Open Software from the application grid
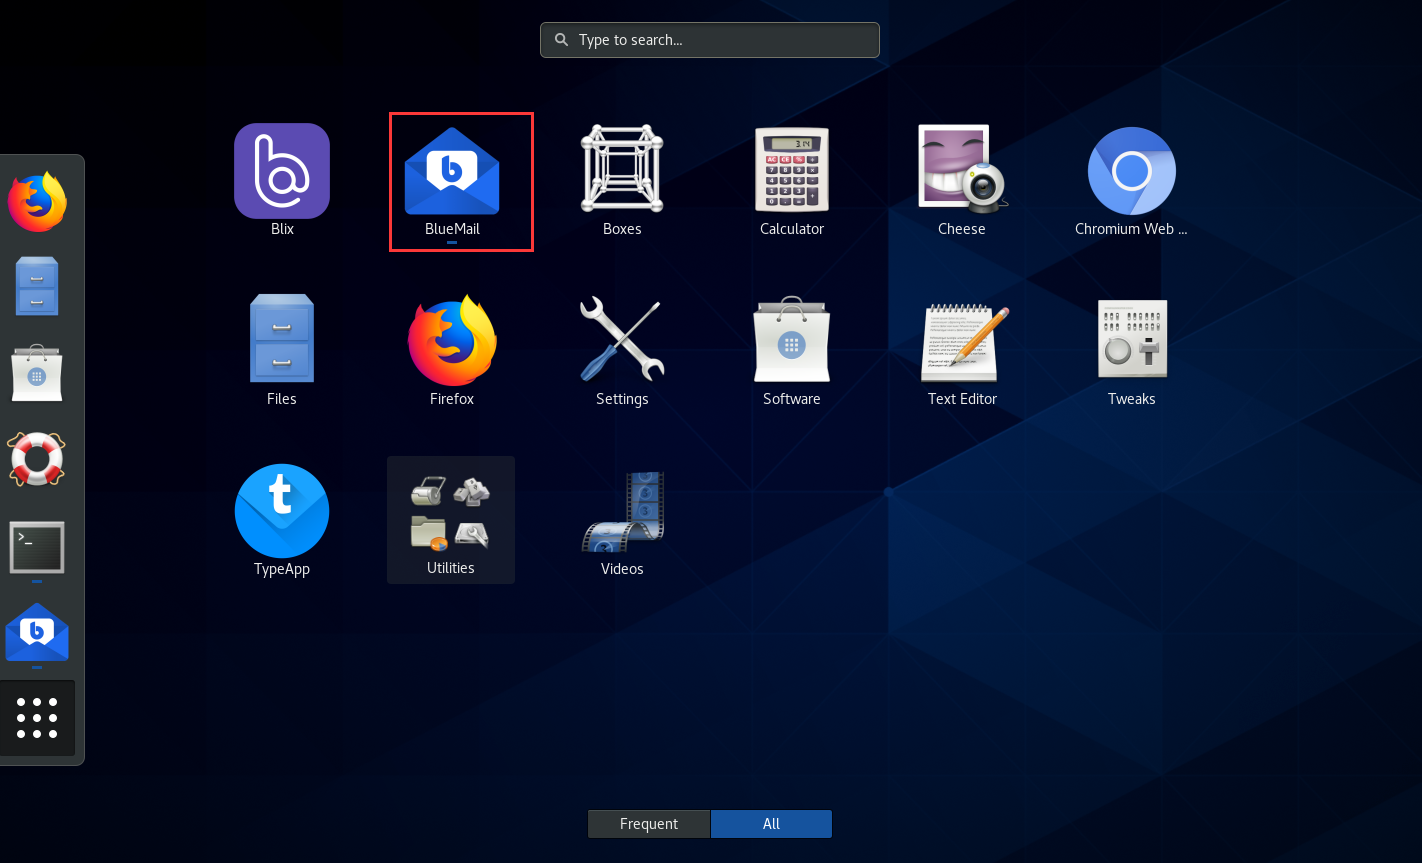Viewport: 1422px width, 863px height. pyautogui.click(x=792, y=351)
